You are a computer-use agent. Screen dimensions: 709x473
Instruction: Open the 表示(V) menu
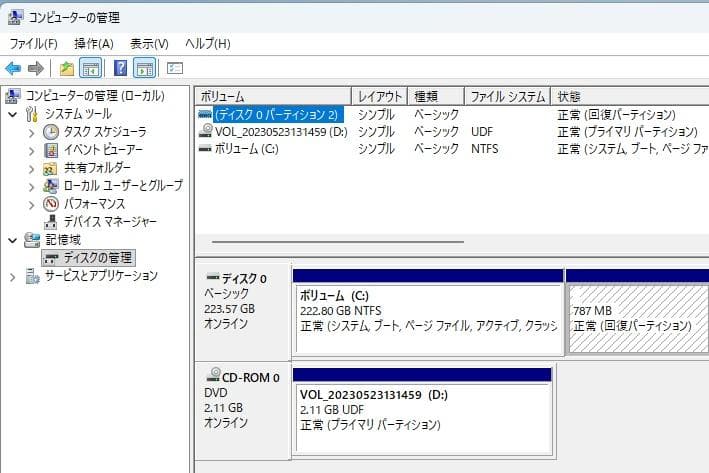pos(149,44)
